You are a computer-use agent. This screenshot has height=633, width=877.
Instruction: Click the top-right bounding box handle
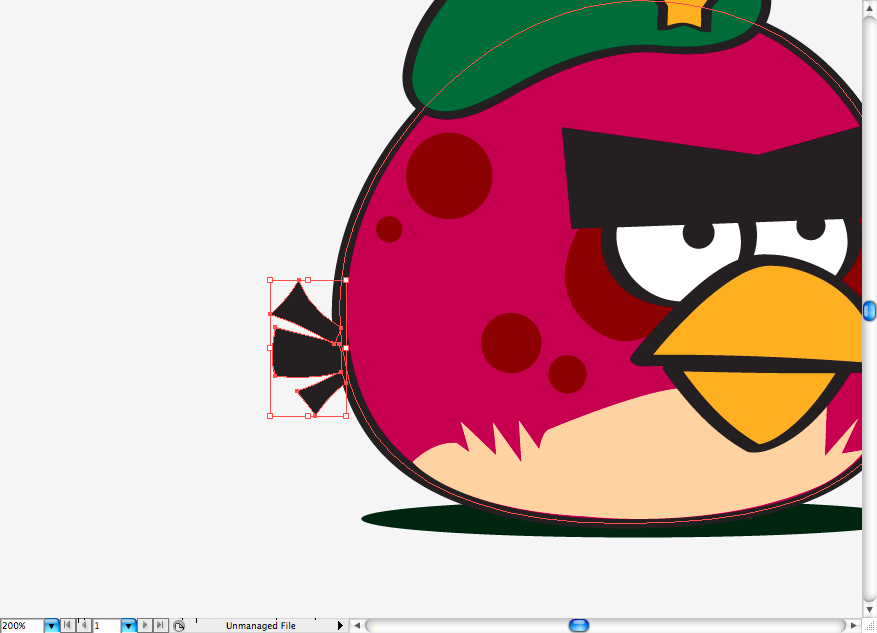click(346, 280)
